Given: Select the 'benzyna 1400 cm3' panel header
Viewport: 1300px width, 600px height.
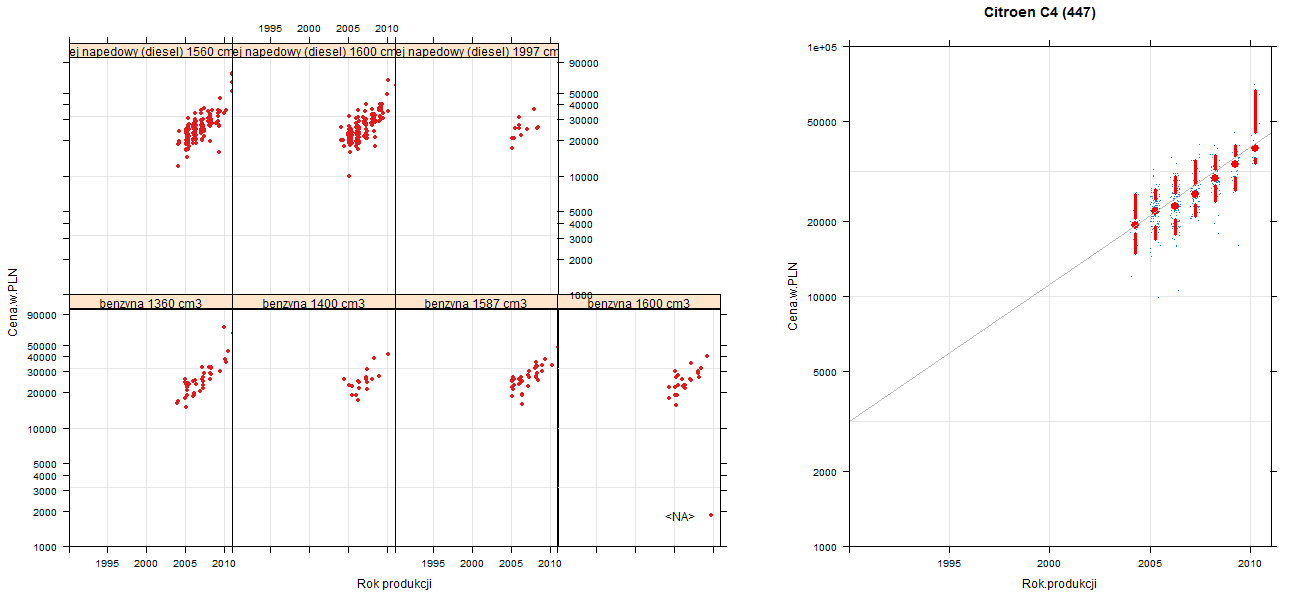Looking at the screenshot, I should click(314, 303).
